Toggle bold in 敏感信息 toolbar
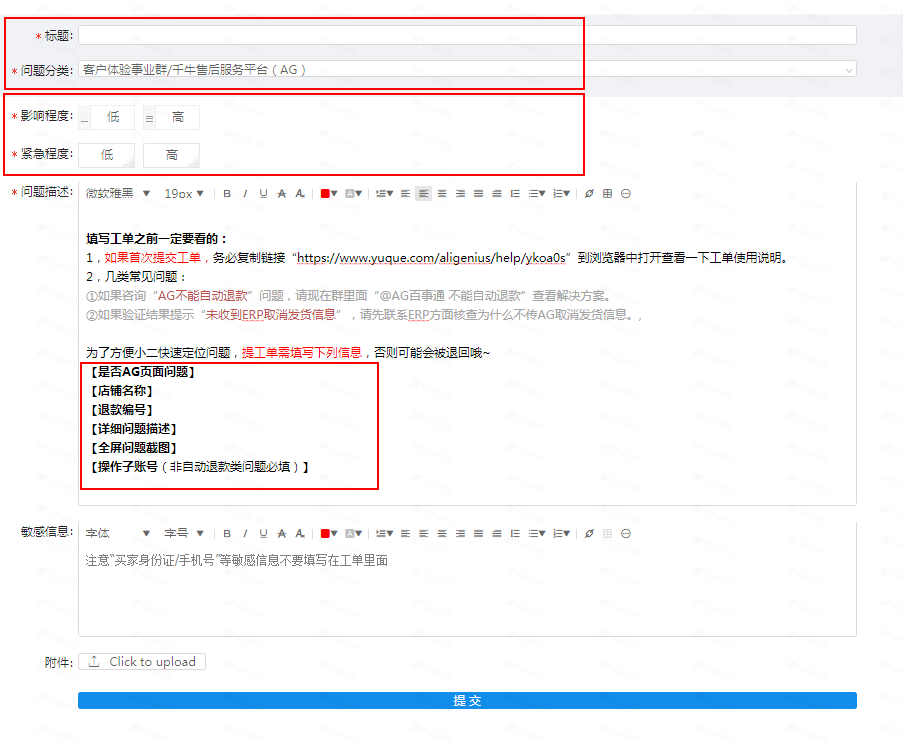 click(227, 533)
